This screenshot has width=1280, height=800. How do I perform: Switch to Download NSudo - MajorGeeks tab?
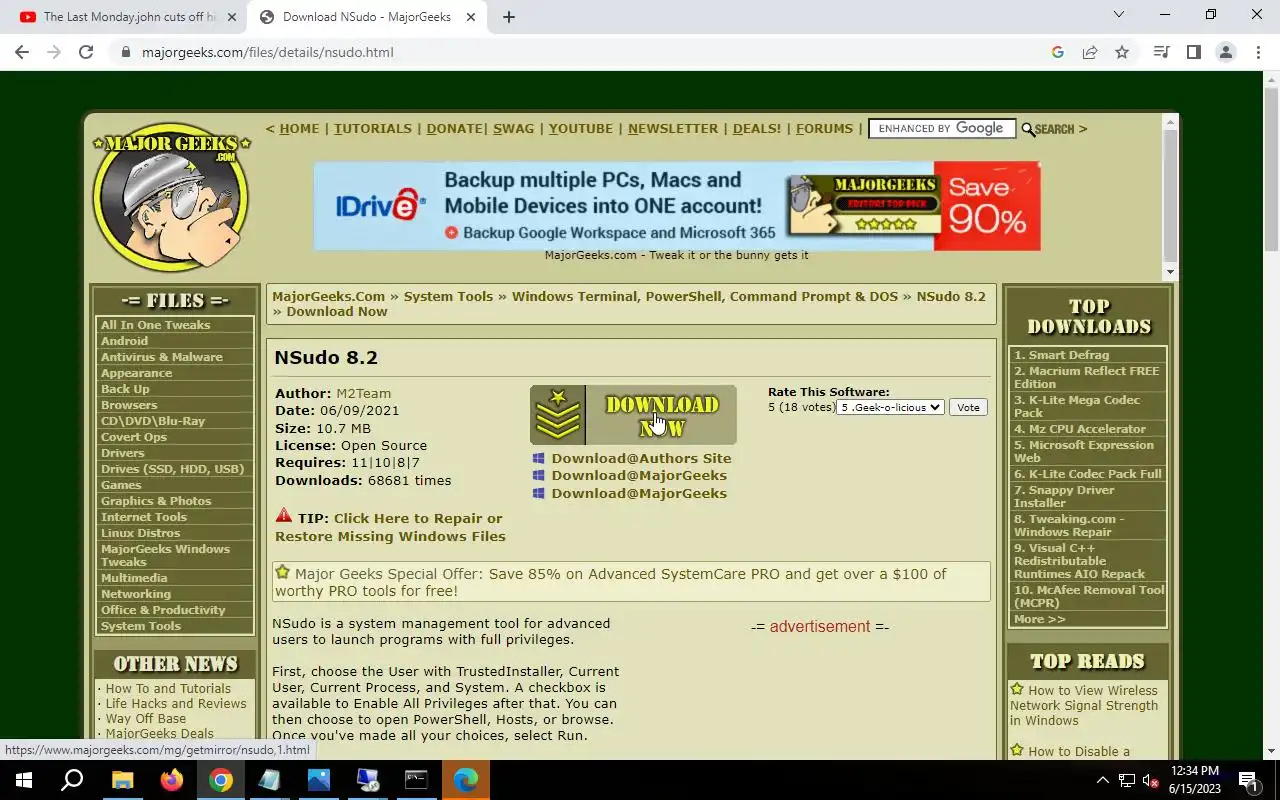coord(366,17)
